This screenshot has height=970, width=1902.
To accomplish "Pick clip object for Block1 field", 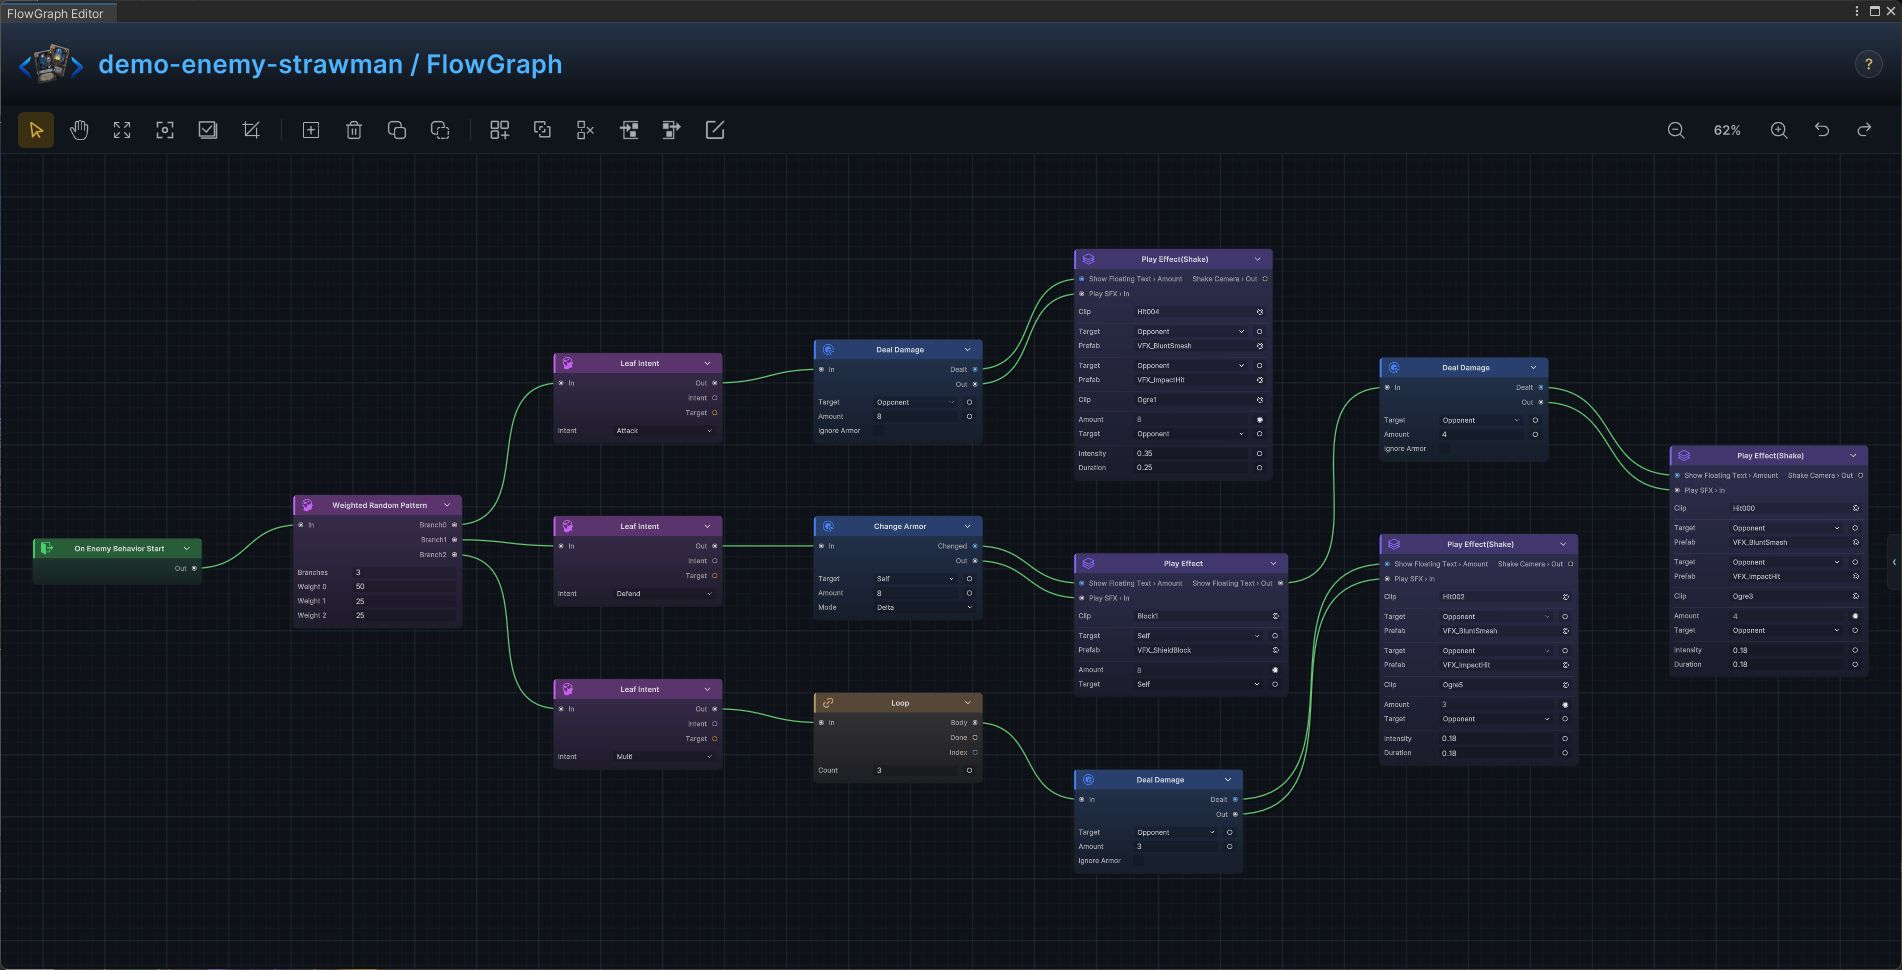I will click(x=1275, y=616).
